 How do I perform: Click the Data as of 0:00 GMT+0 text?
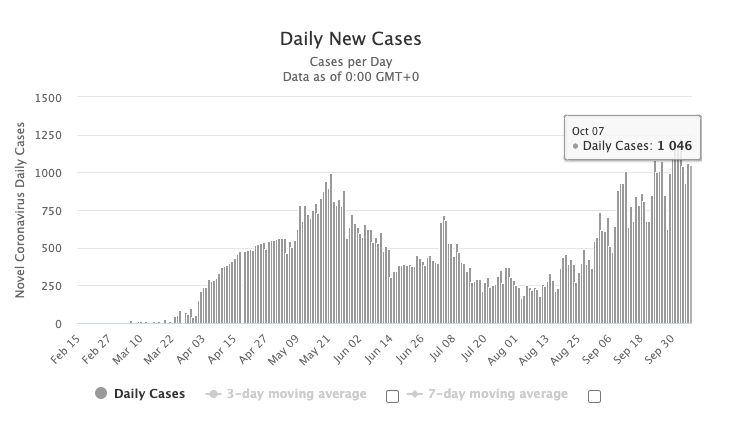tap(351, 76)
